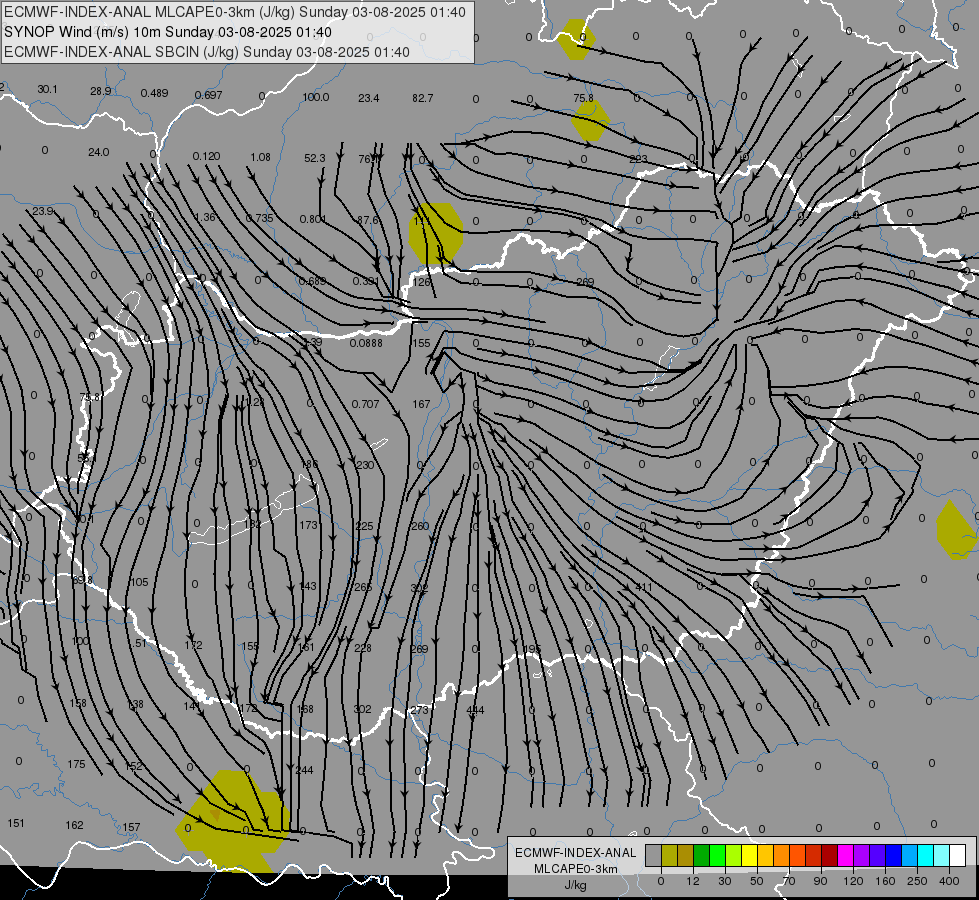Click the map value 82.7
The width and height of the screenshot is (979, 900).
pyautogui.click(x=423, y=98)
